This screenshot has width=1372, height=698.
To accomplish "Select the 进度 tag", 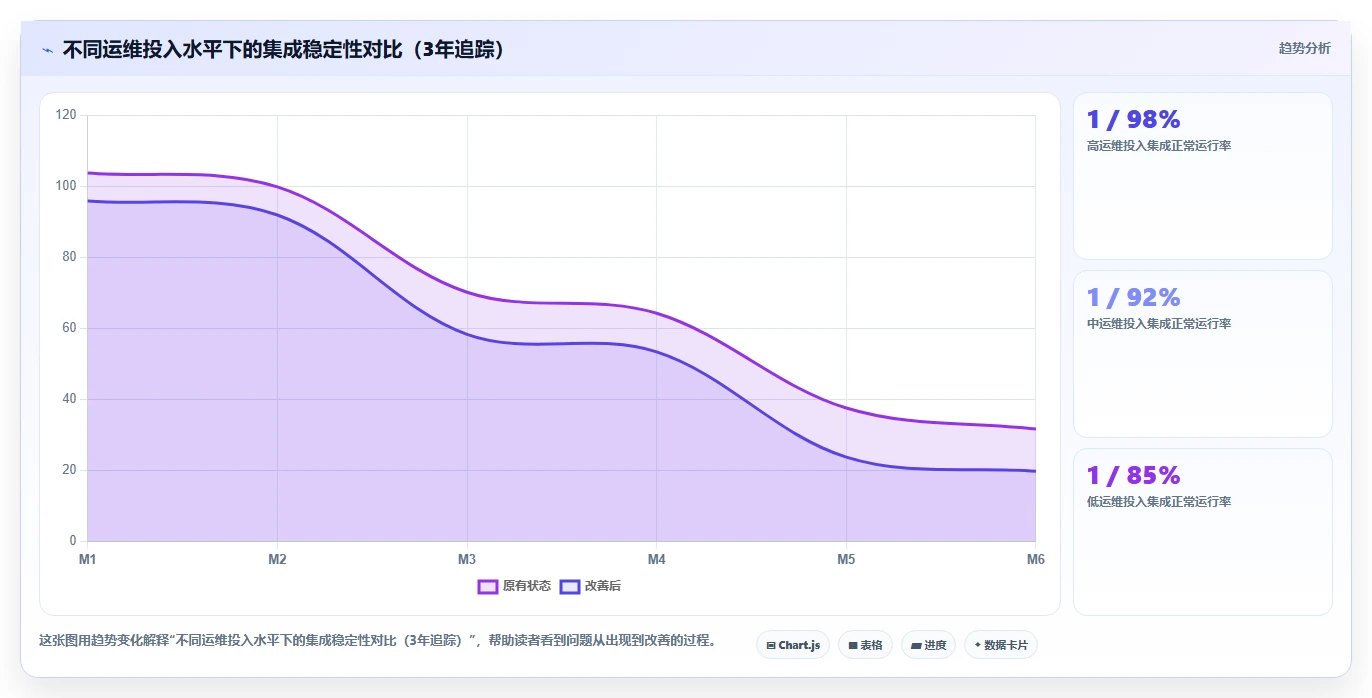I will tap(928, 645).
